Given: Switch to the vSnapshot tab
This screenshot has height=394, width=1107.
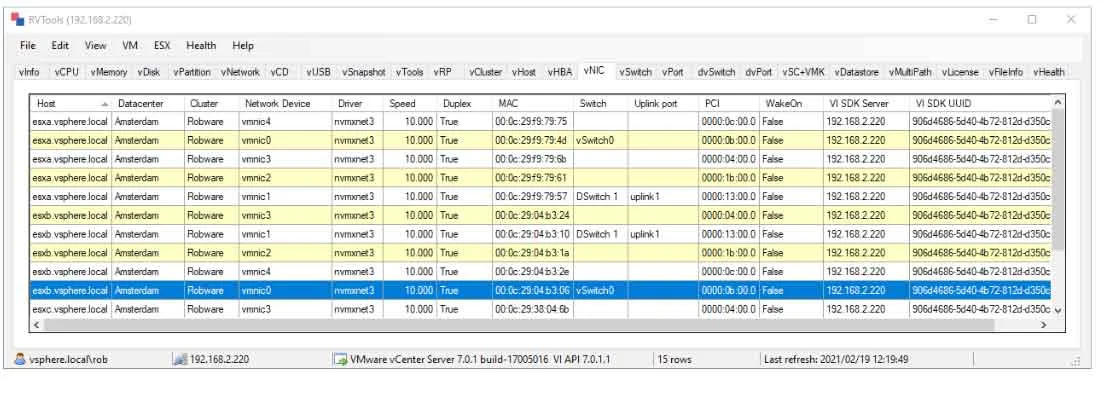Looking at the screenshot, I should click(x=364, y=72).
